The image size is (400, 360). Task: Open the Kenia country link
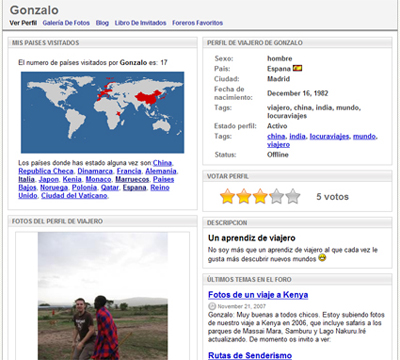coord(72,179)
